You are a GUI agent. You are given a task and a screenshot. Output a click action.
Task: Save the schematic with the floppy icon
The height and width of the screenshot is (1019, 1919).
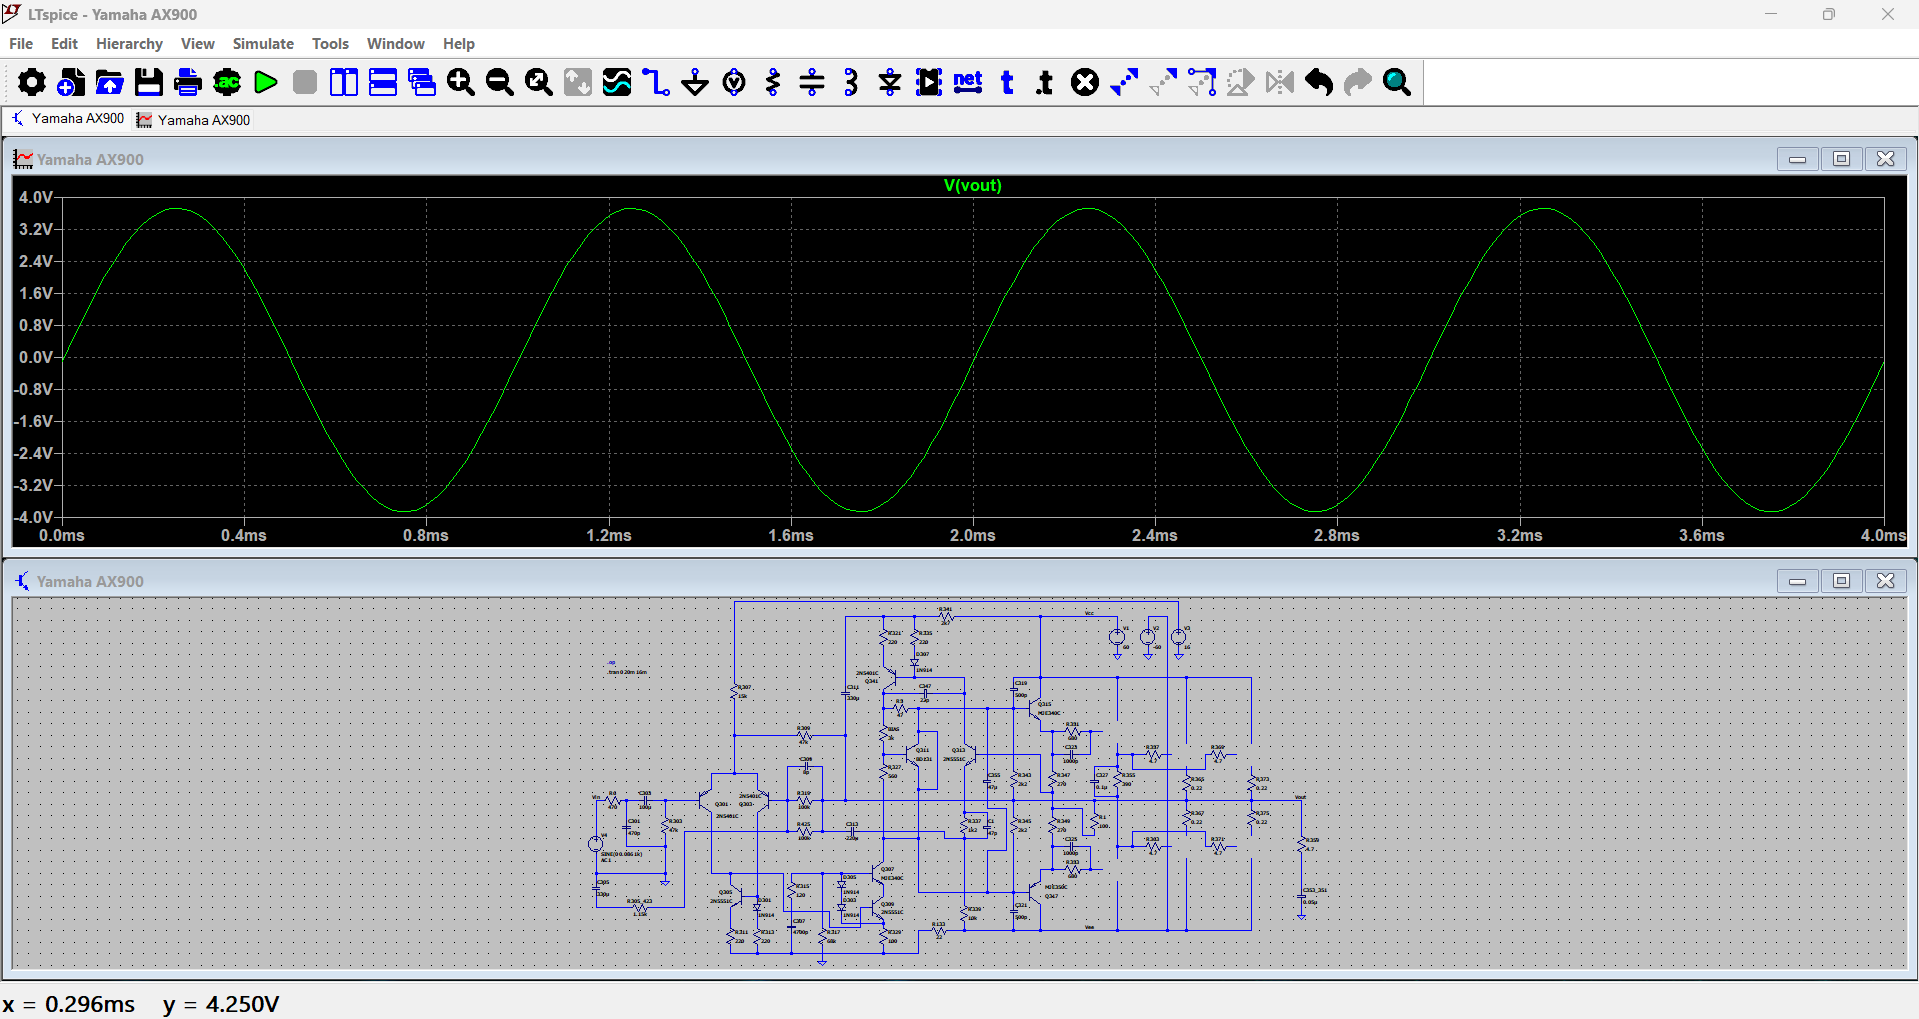click(149, 82)
